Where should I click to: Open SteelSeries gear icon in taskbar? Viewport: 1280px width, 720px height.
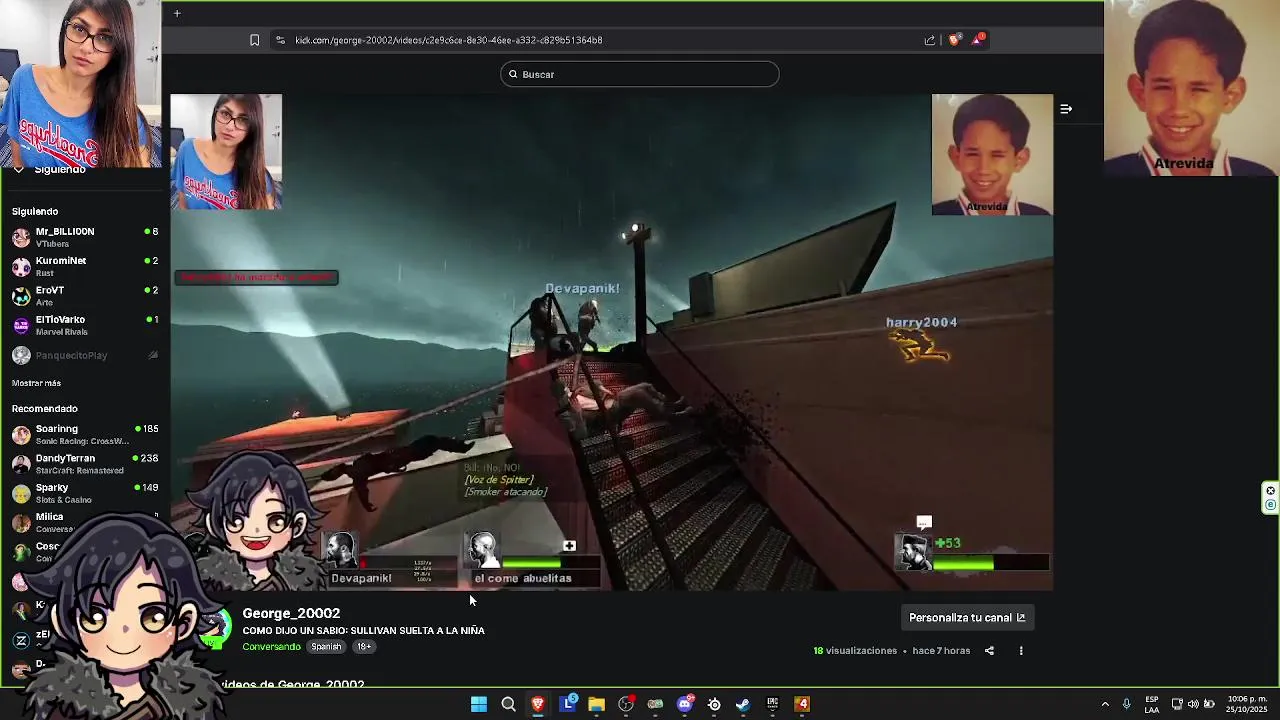pyautogui.click(x=714, y=704)
